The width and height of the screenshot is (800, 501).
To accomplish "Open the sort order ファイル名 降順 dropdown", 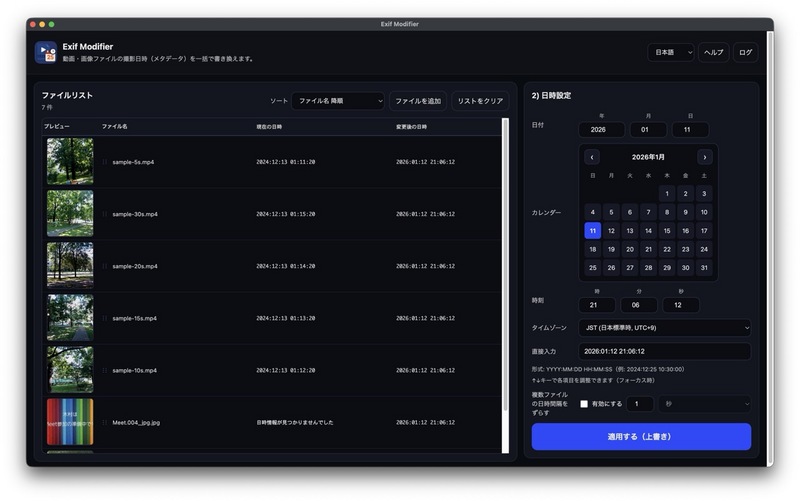I will pyautogui.click(x=338, y=101).
